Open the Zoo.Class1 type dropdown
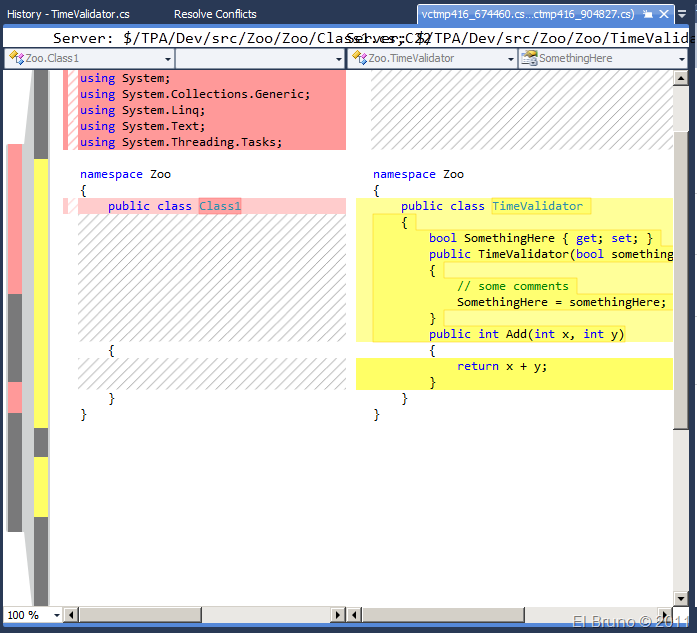Viewport: 697px width, 633px height. click(x=168, y=59)
